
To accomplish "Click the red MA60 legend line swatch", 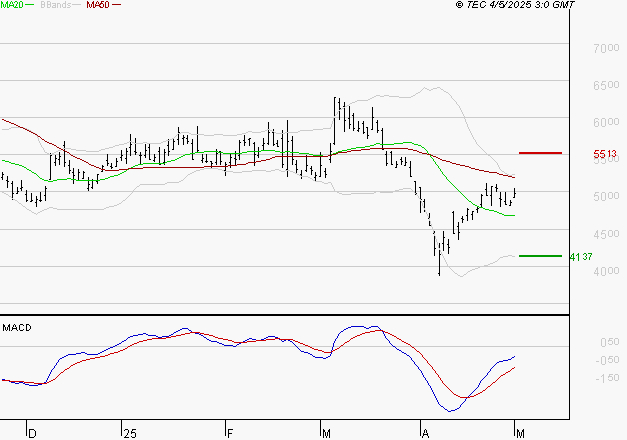I will point(117,6).
